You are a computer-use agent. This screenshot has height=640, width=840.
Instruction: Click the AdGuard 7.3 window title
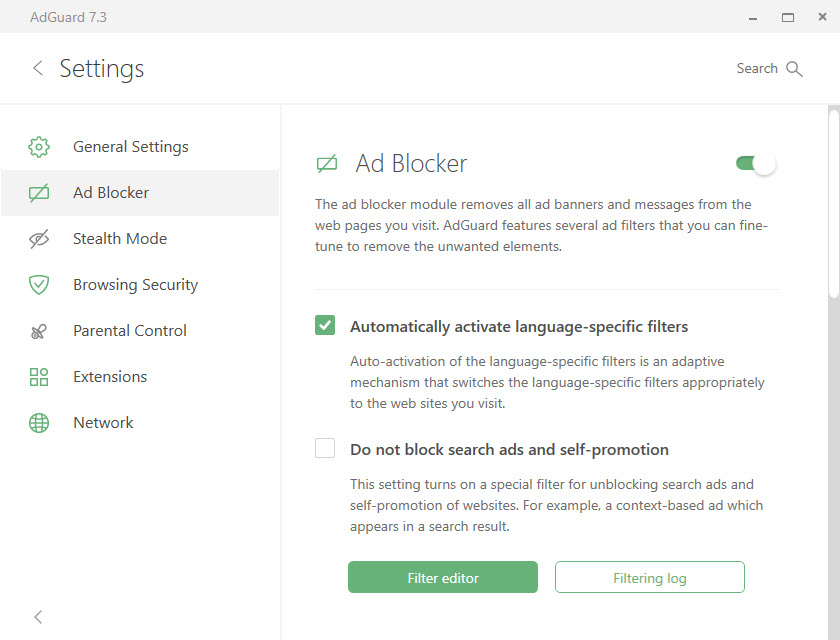(69, 17)
